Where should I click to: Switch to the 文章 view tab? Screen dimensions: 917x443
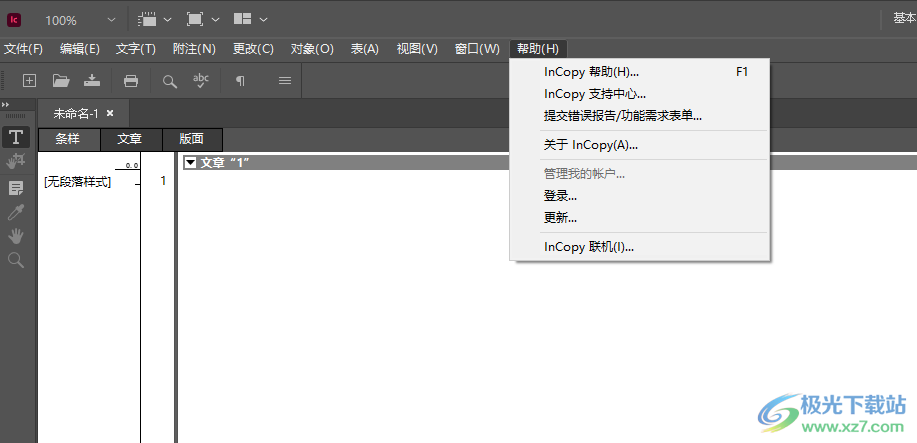131,139
